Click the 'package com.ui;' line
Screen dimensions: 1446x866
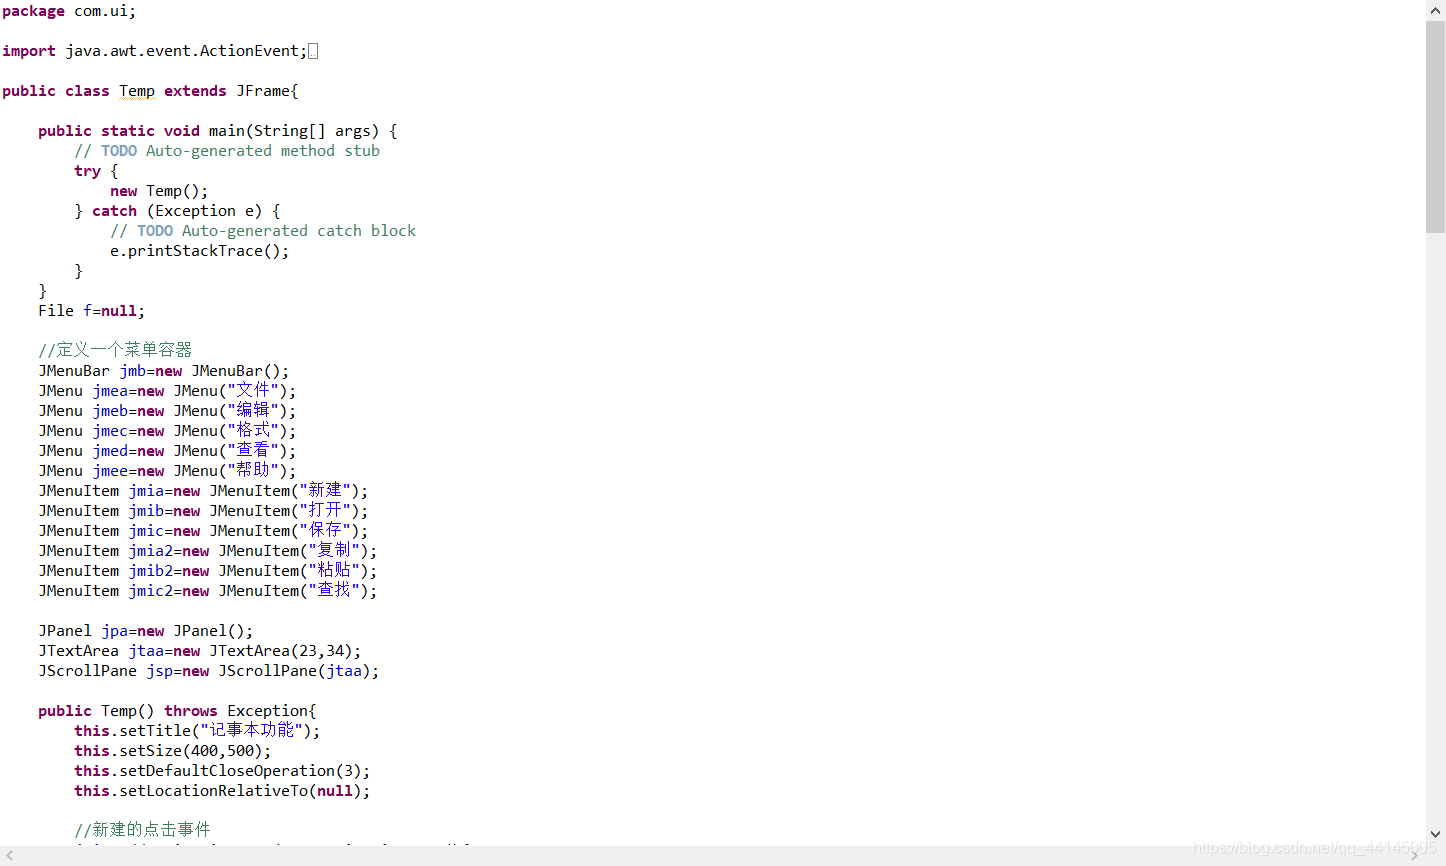pos(69,11)
